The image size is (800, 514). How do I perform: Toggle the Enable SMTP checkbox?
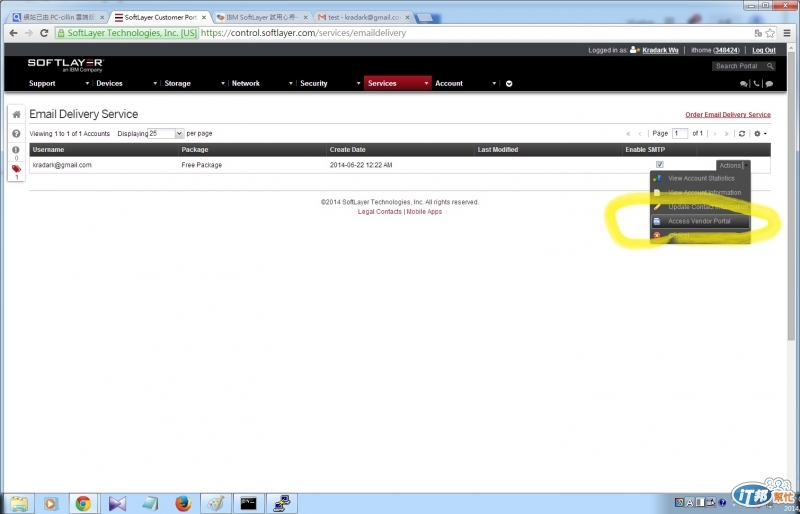pyautogui.click(x=660, y=164)
